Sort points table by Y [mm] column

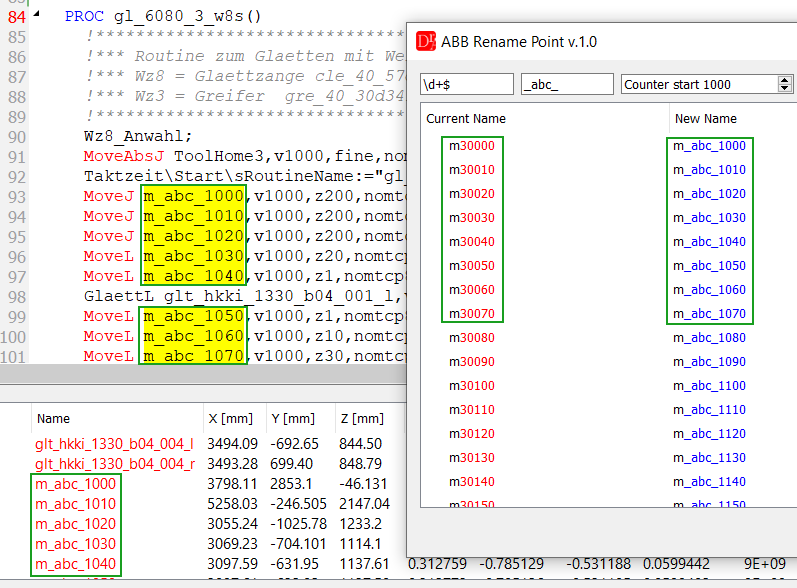pyautogui.click(x=293, y=419)
